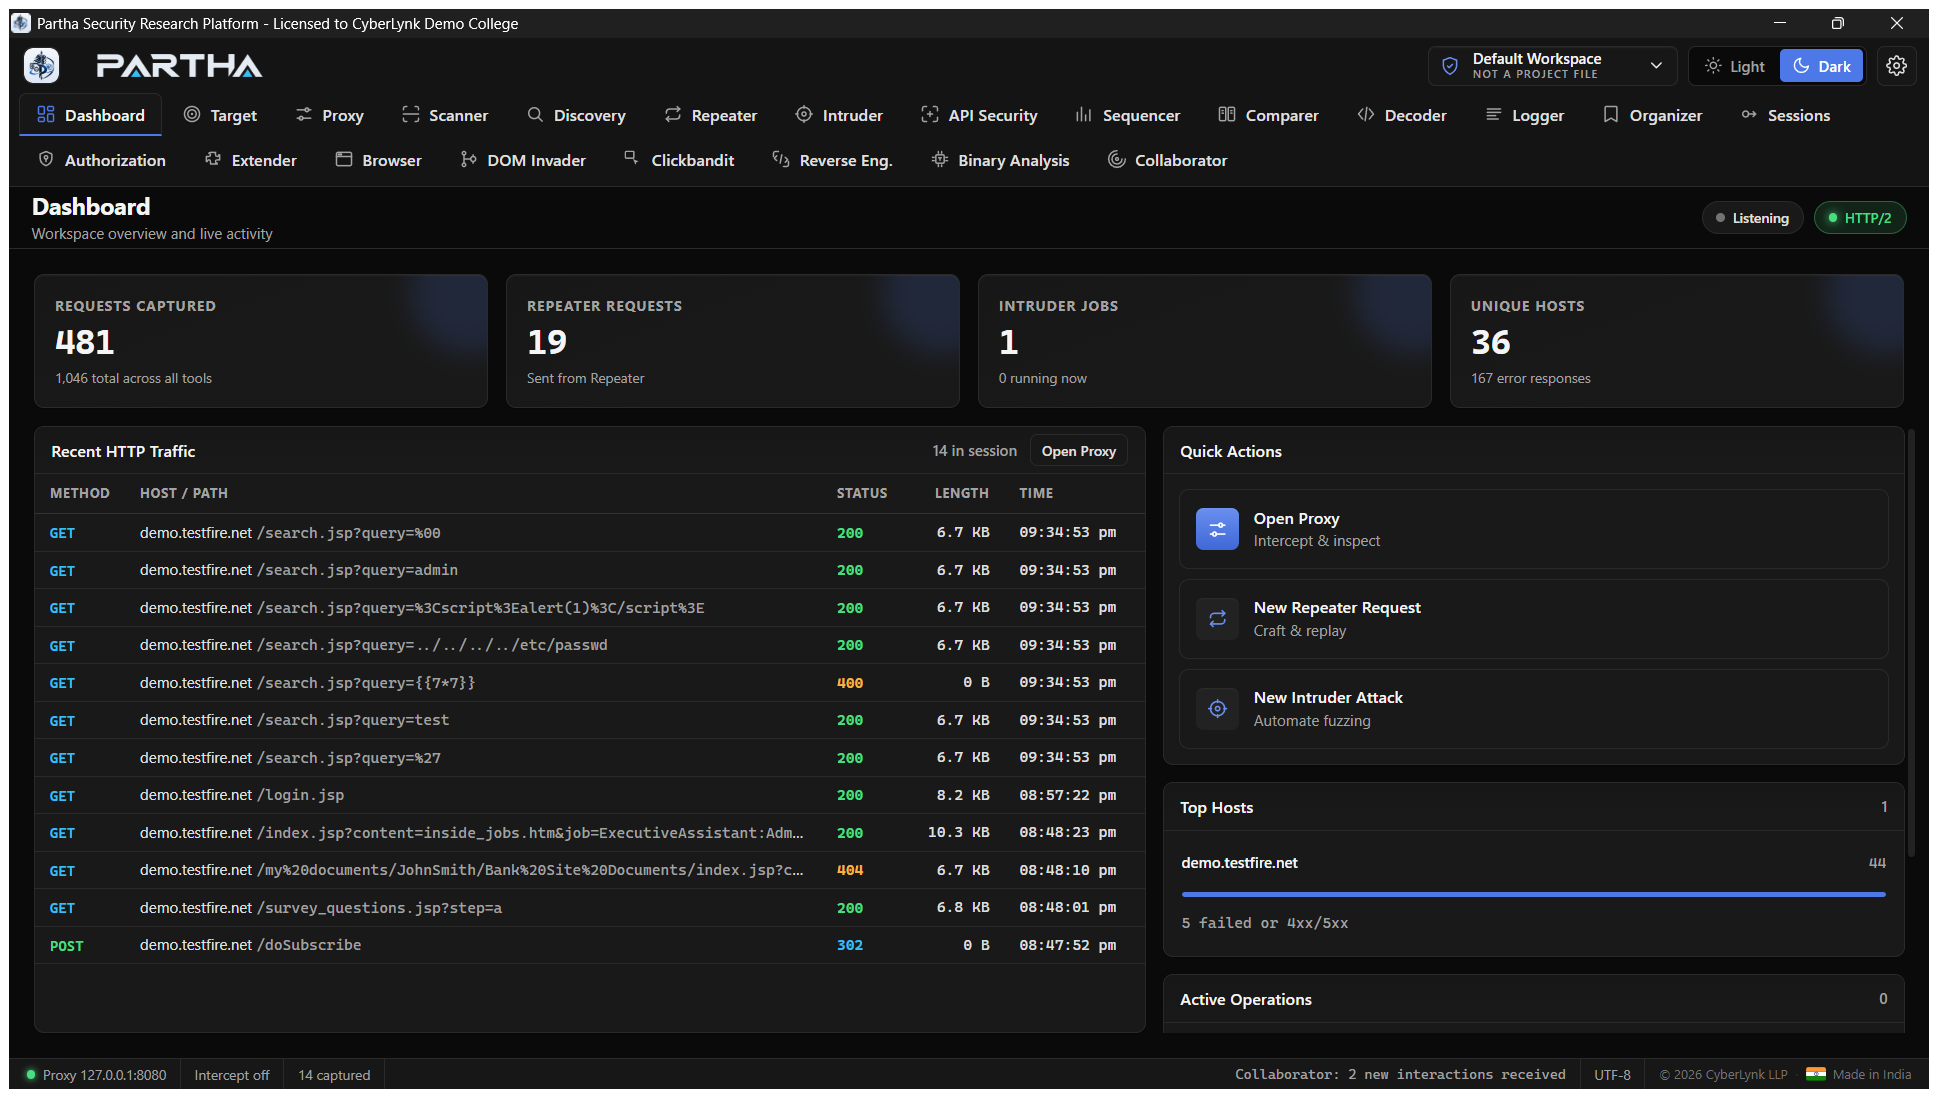This screenshot has width=1938, height=1098.
Task: Open the Unique Hosts stat card
Action: [1677, 341]
